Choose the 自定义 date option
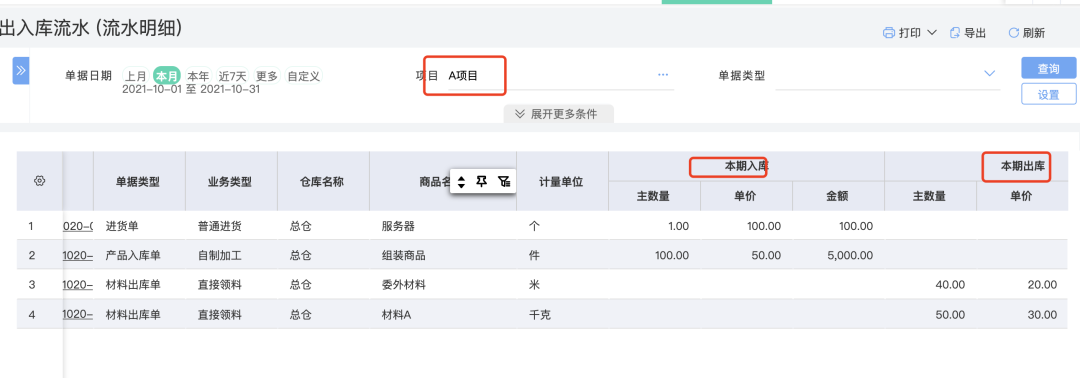 304,75
